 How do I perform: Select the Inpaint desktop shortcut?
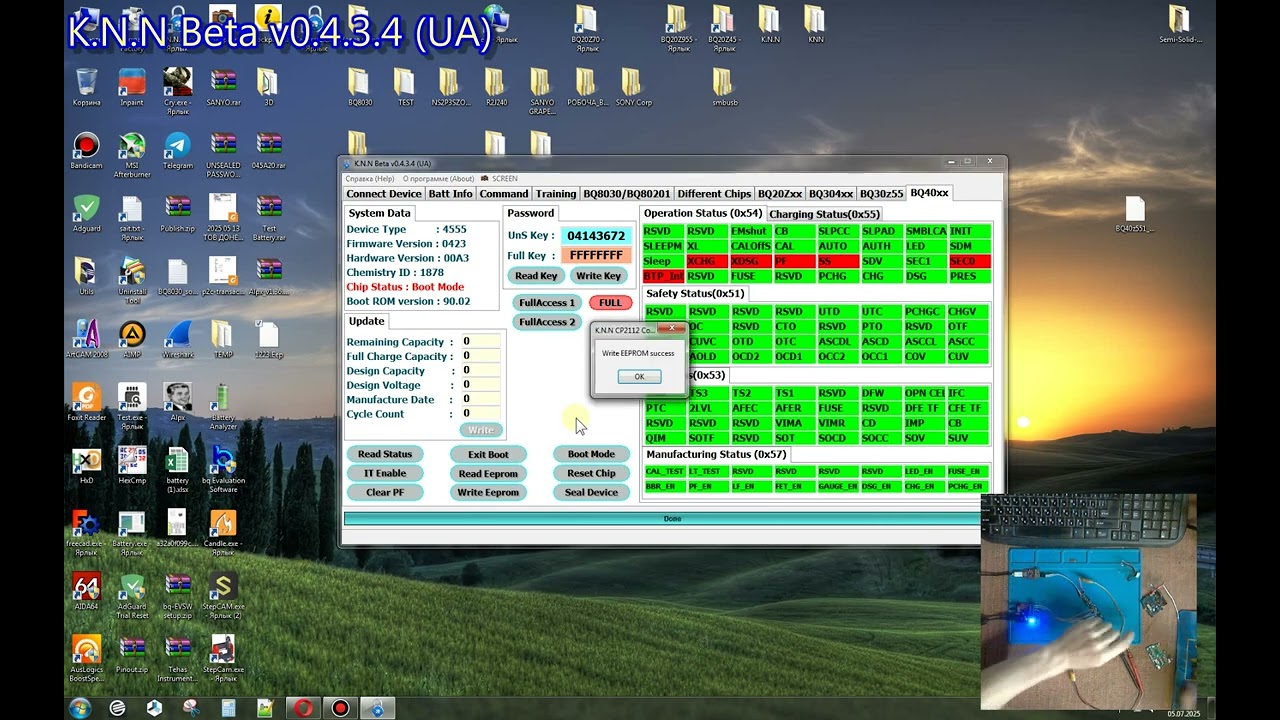click(x=132, y=87)
